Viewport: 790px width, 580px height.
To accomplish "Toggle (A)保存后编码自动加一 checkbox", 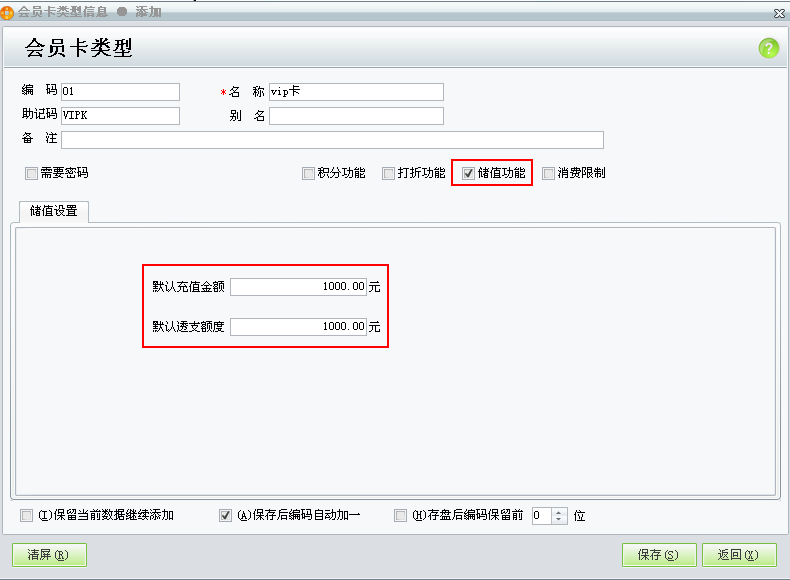I will coord(225,515).
